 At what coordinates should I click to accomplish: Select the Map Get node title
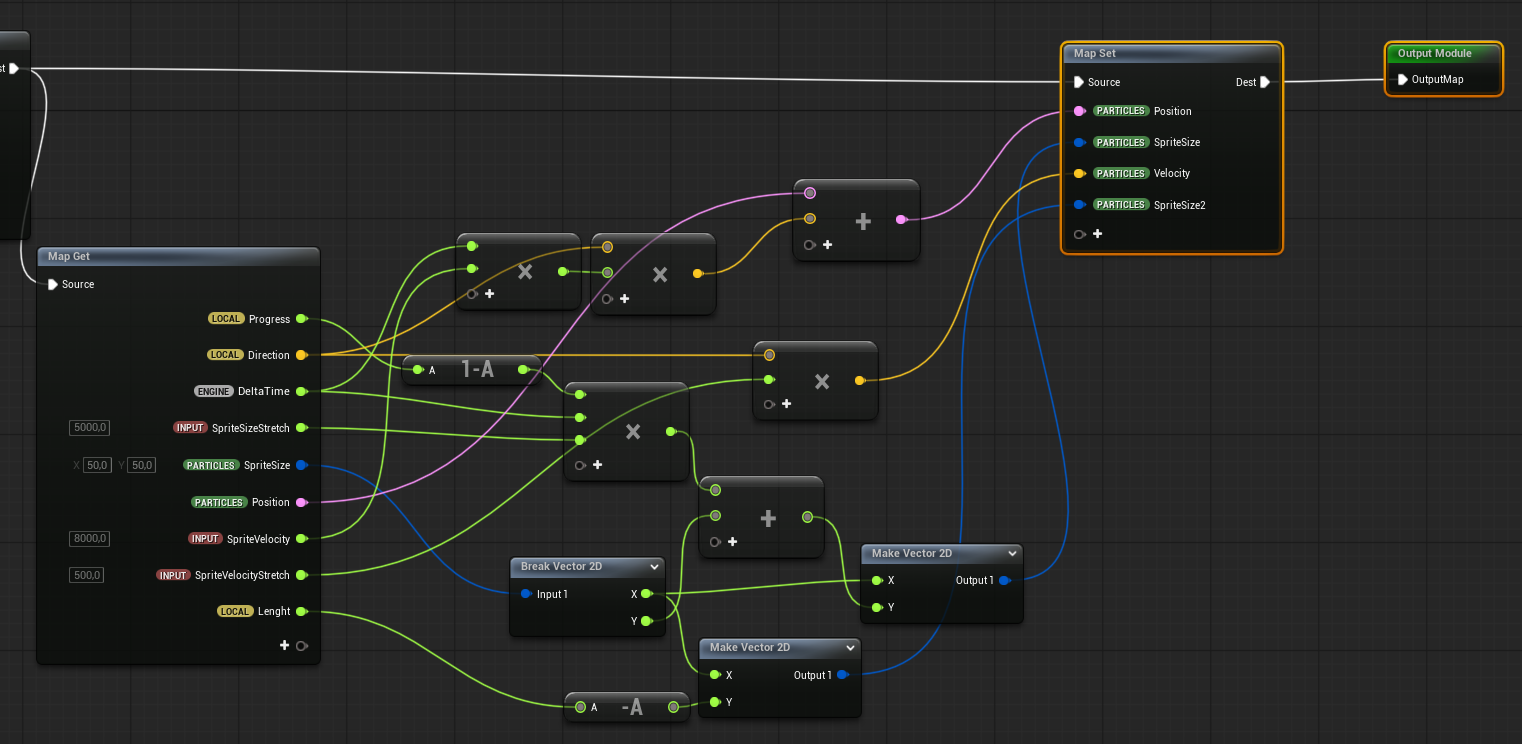(69, 256)
